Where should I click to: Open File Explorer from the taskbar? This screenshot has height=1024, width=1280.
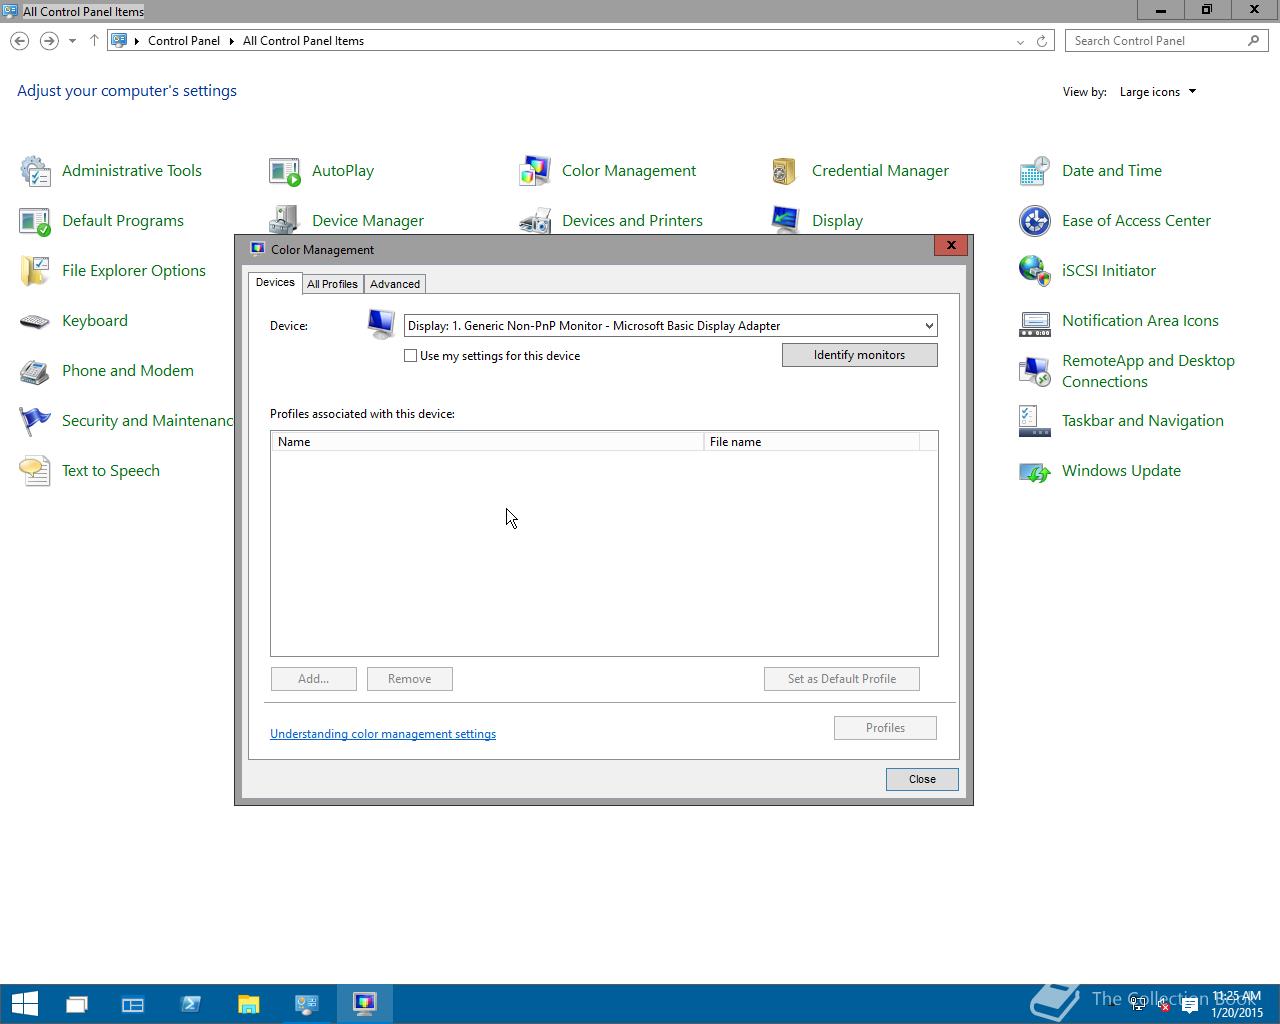tap(249, 1004)
